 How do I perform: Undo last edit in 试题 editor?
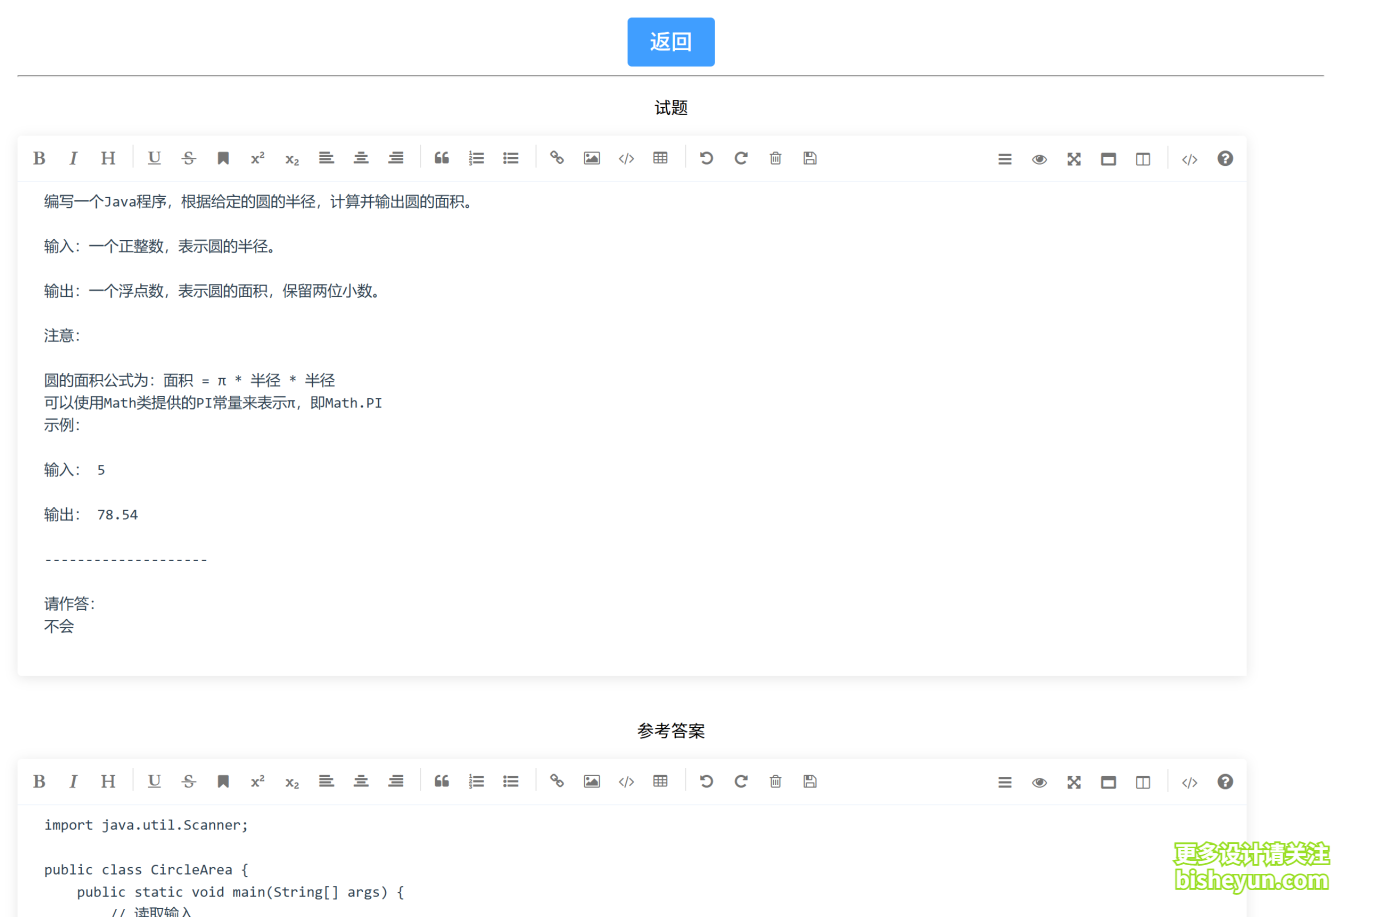click(x=706, y=158)
